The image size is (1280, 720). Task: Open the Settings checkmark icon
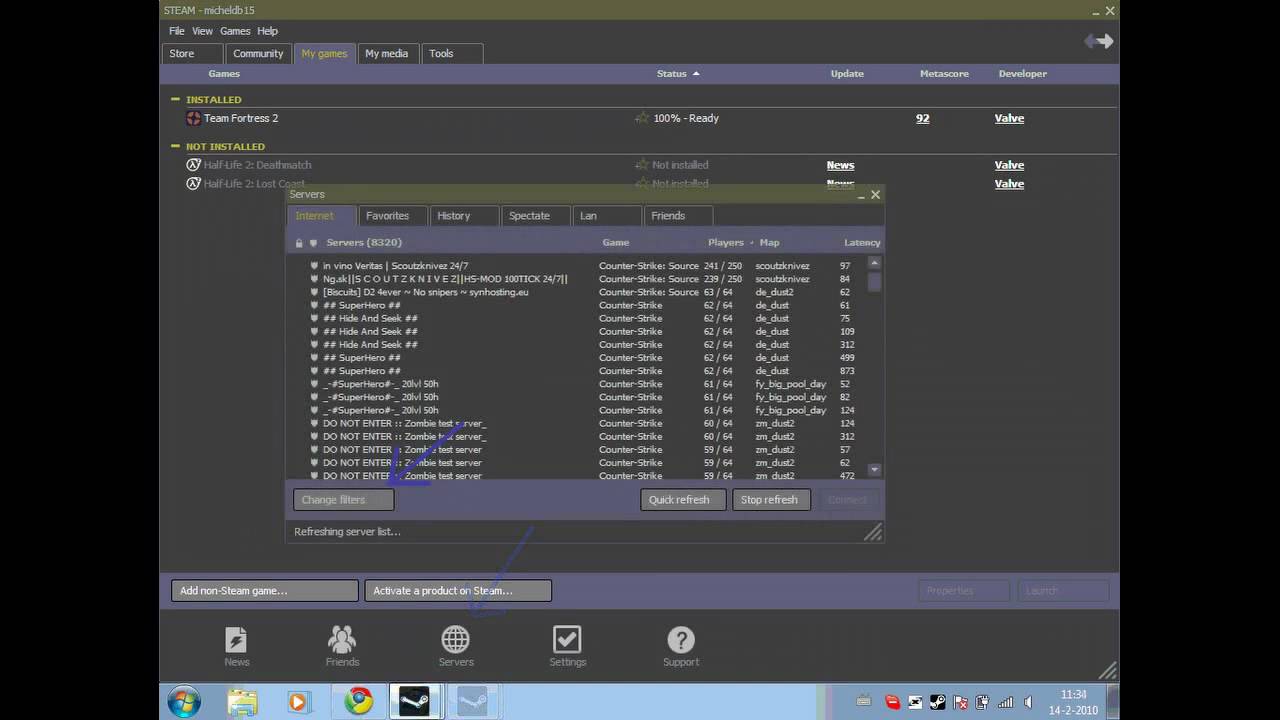pyautogui.click(x=567, y=640)
